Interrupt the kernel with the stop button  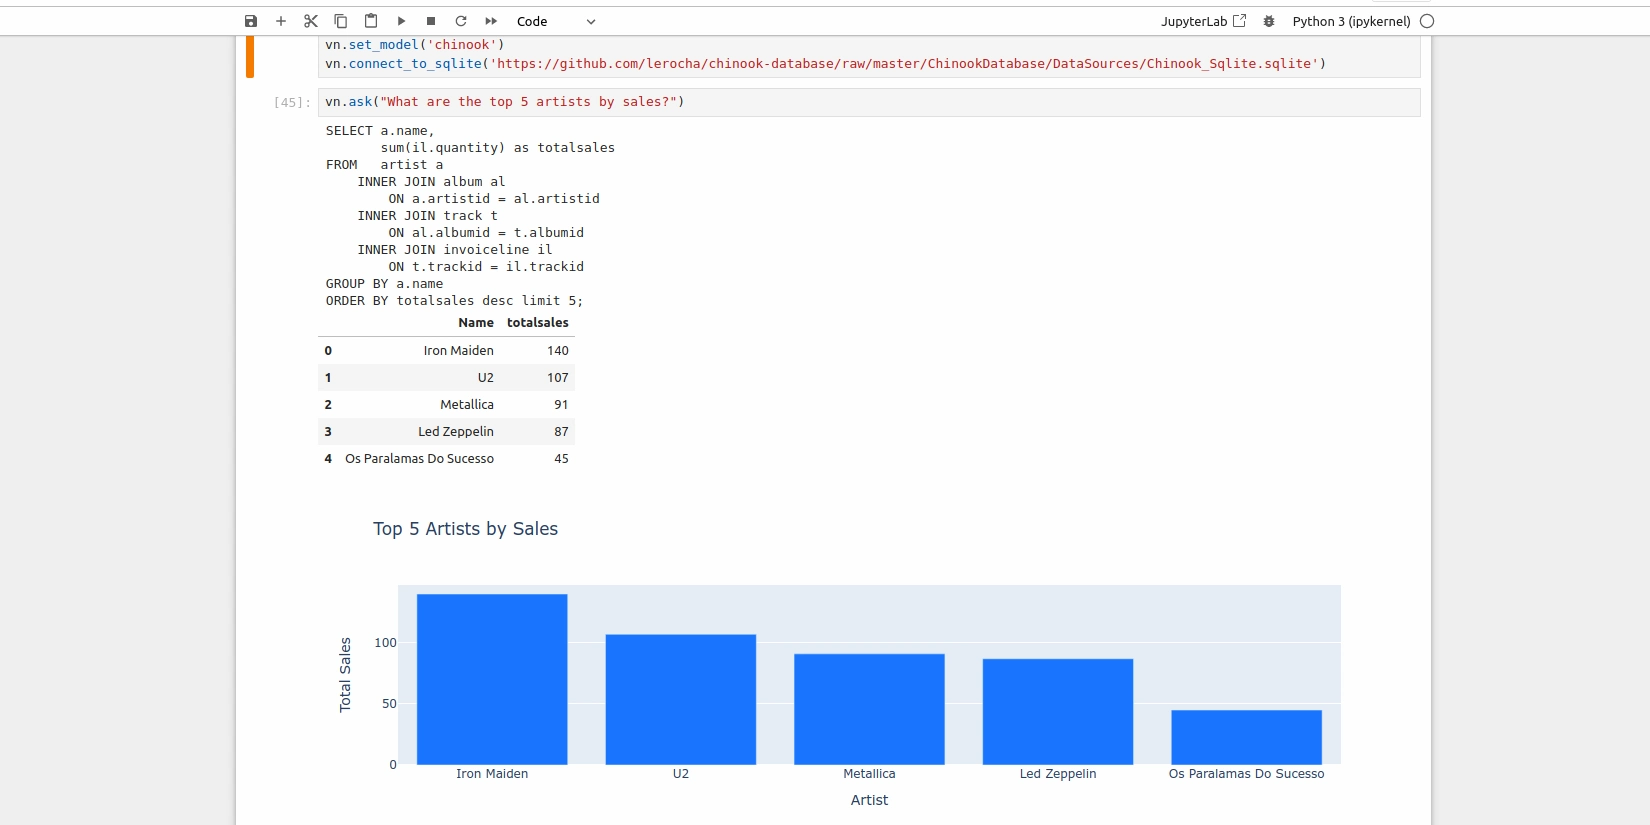pos(431,21)
